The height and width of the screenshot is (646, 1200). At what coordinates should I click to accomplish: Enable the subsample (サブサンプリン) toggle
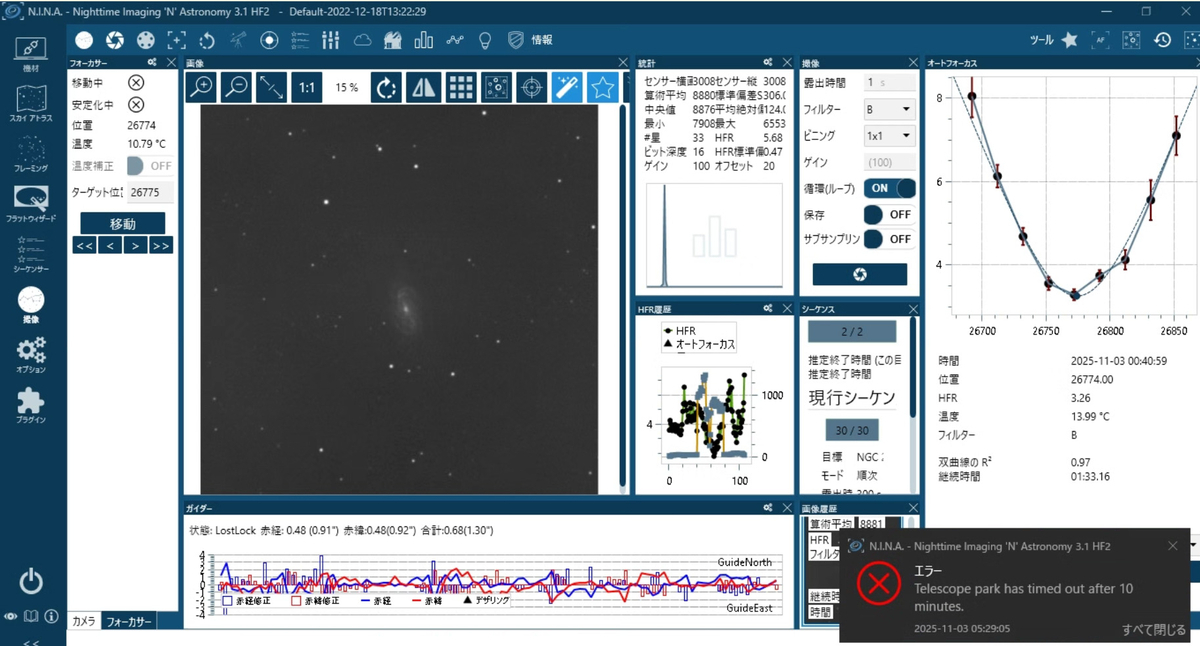(x=890, y=239)
